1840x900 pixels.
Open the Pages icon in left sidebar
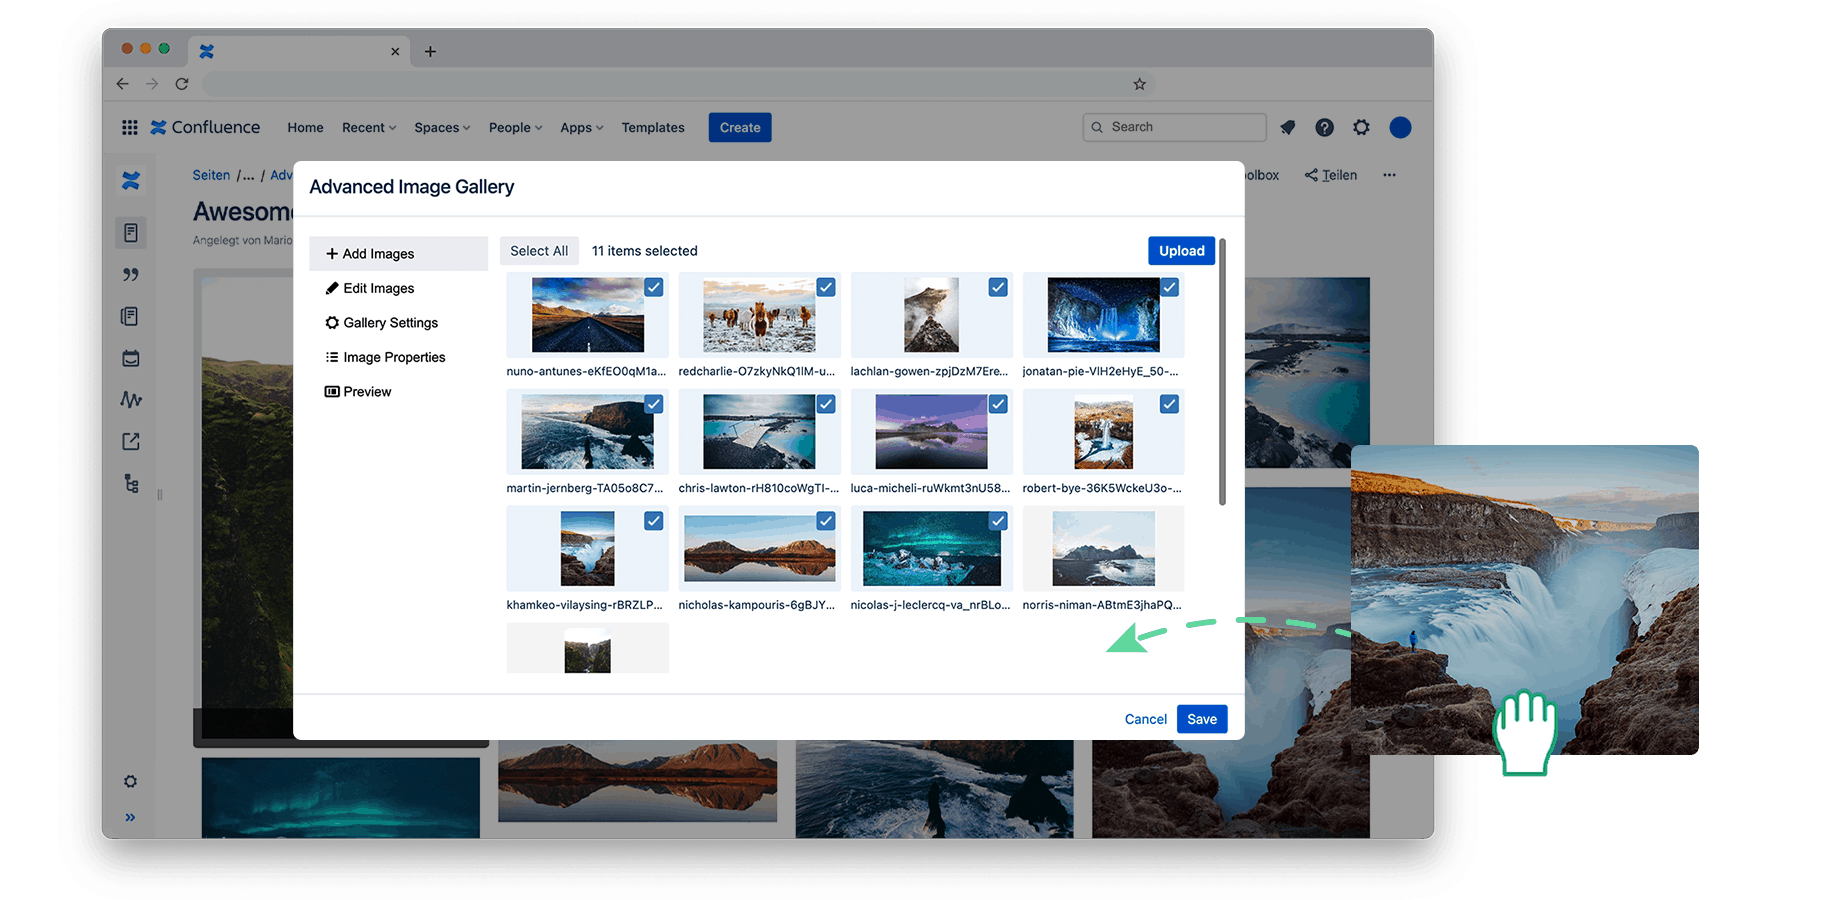tap(131, 233)
